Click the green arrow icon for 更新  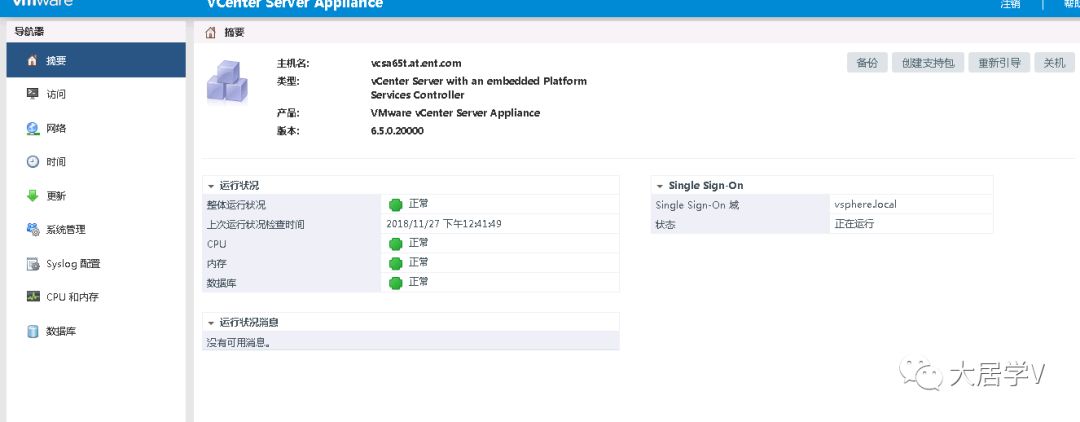(x=32, y=196)
